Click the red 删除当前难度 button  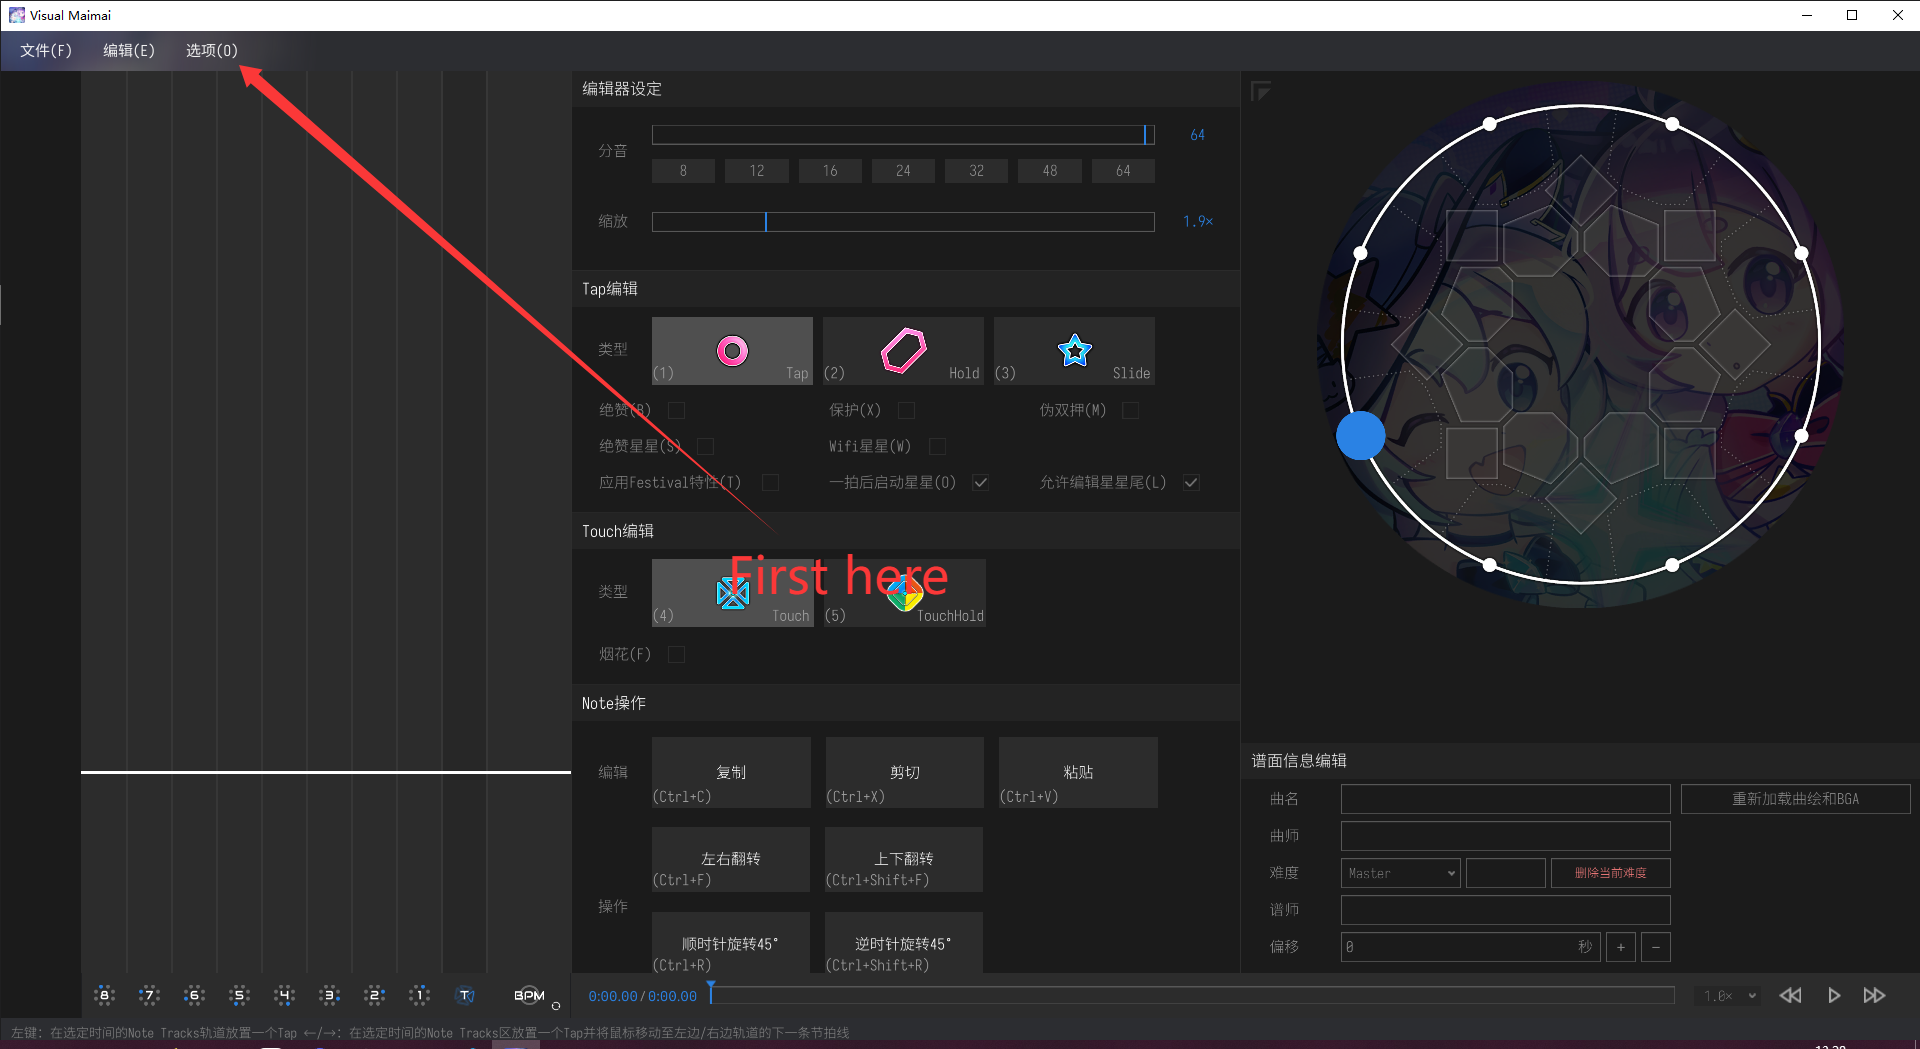pyautogui.click(x=1610, y=873)
